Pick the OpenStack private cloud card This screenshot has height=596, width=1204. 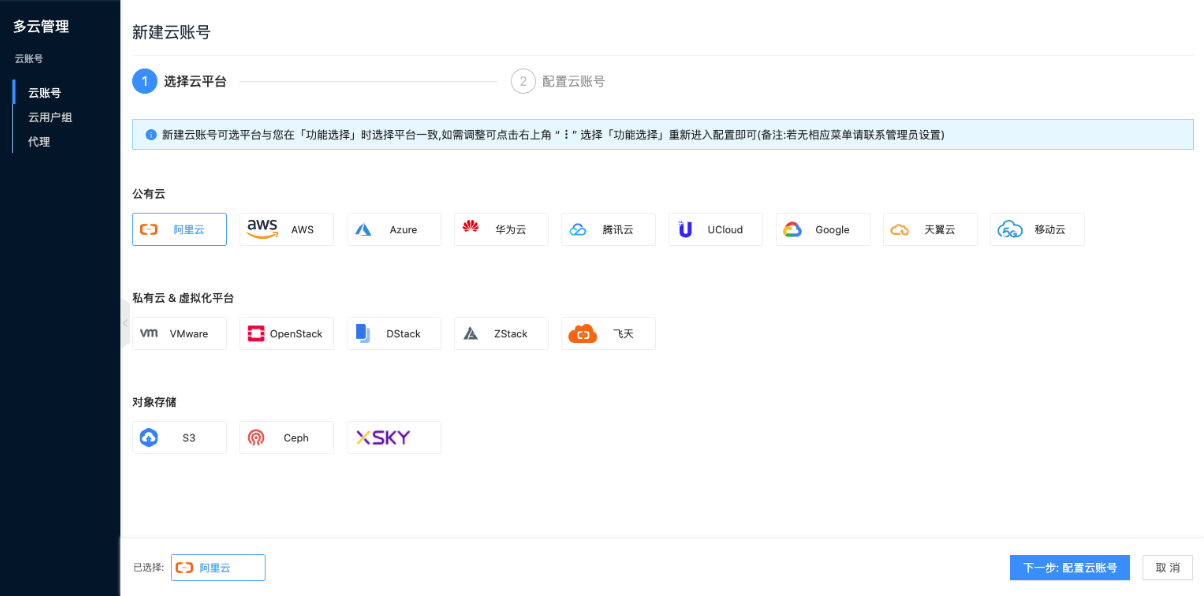[287, 333]
